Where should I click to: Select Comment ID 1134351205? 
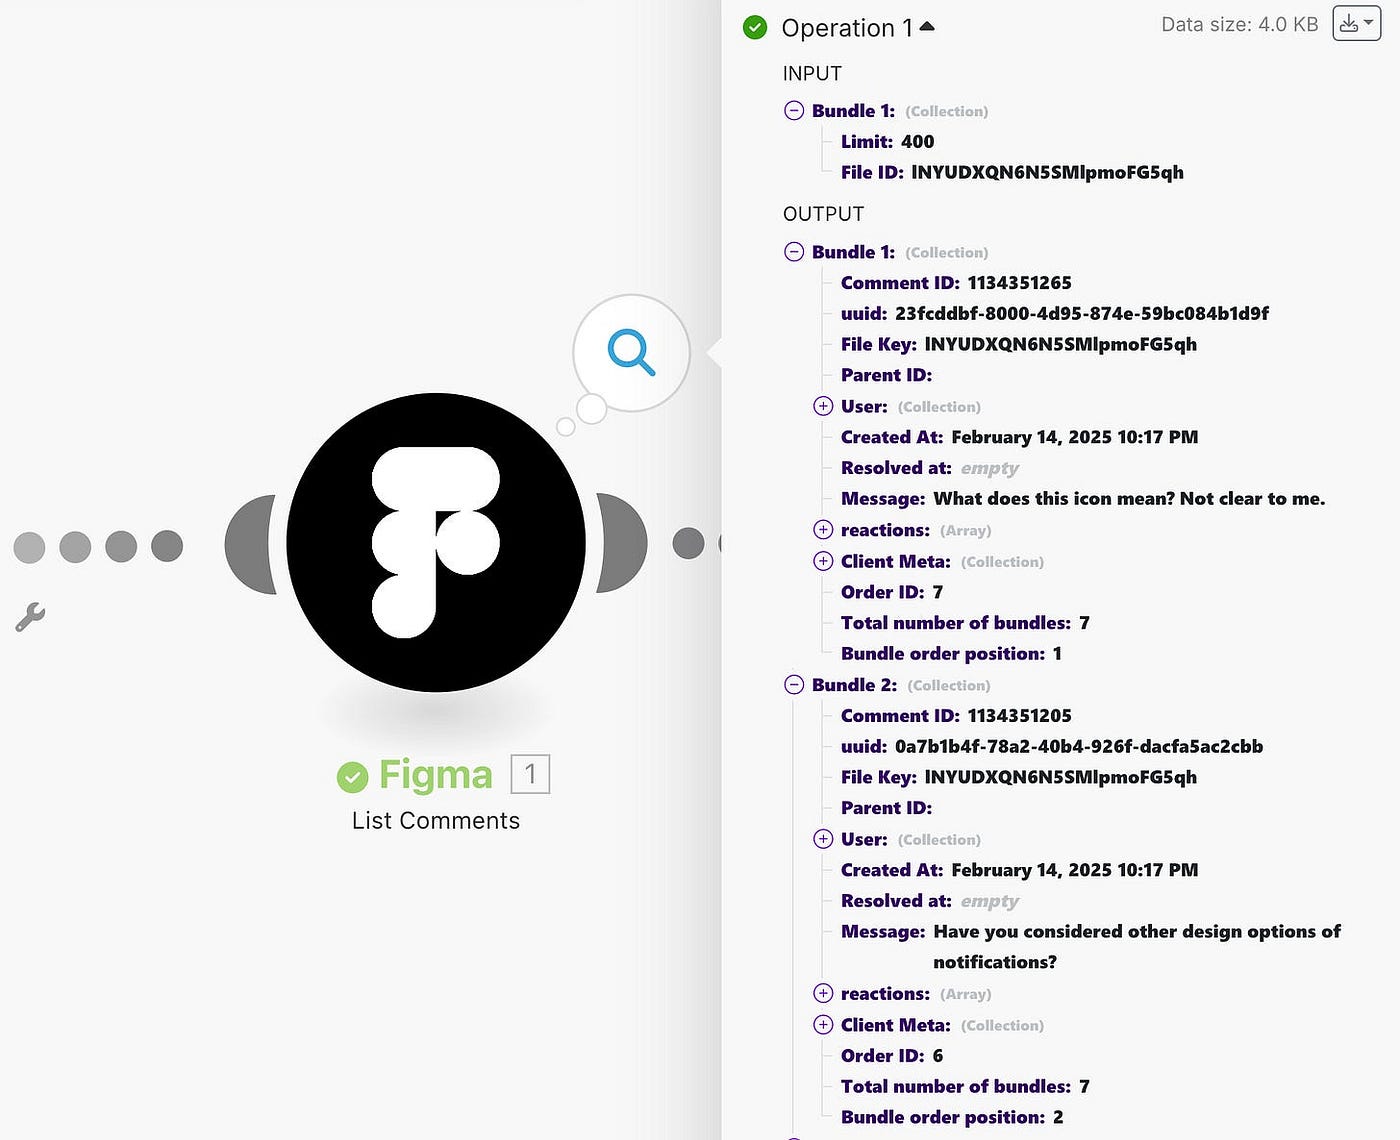(1019, 716)
